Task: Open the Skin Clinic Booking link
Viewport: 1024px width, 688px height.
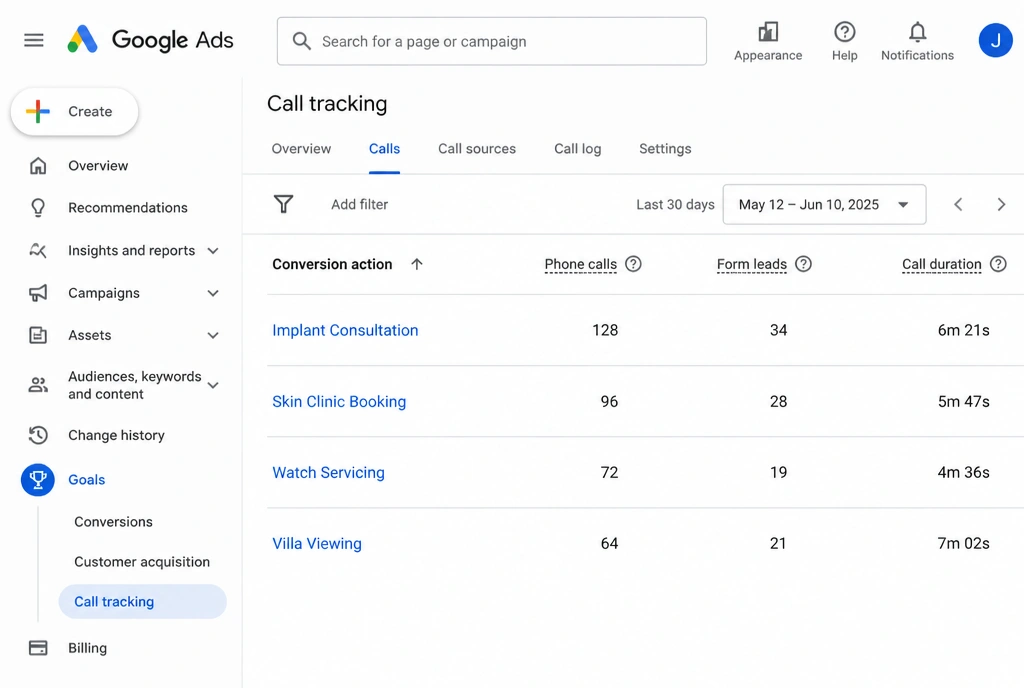Action: (339, 401)
